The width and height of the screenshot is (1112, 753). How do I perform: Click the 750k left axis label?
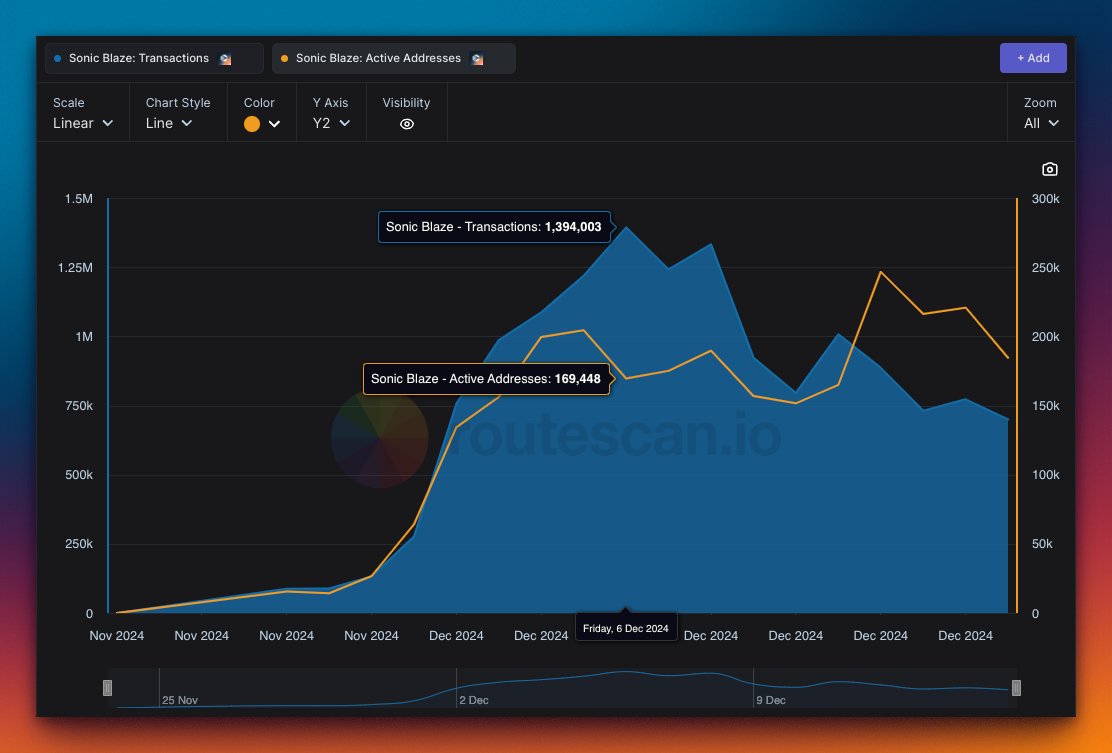pyautogui.click(x=79, y=406)
